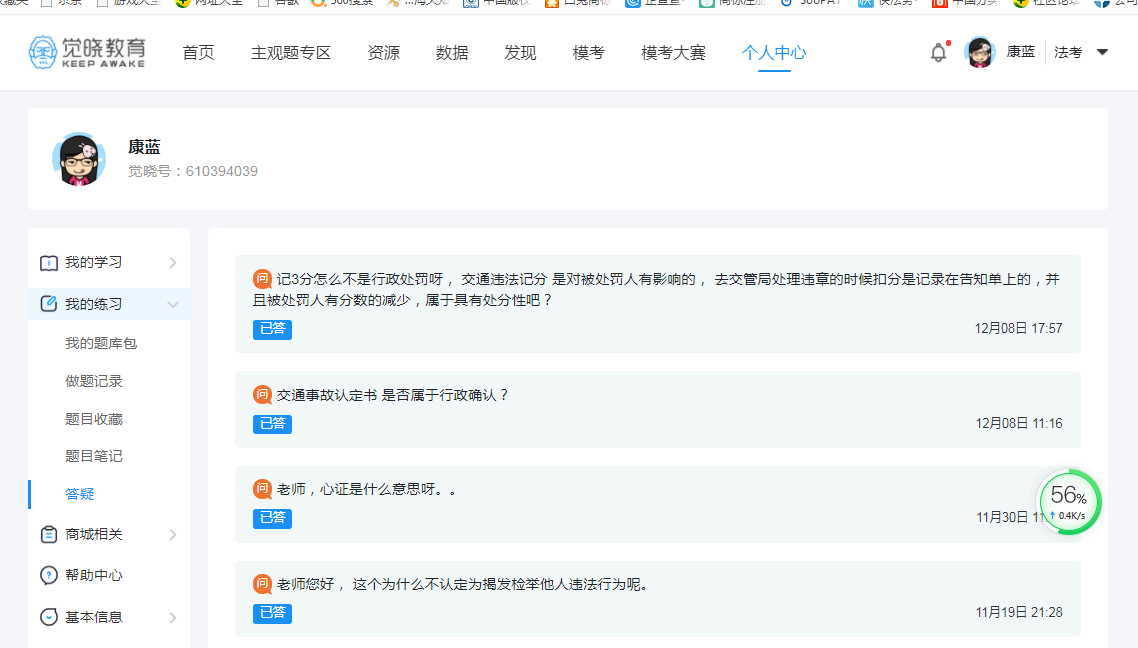Click 已答 tag under 交通事故认定书 question

272,424
